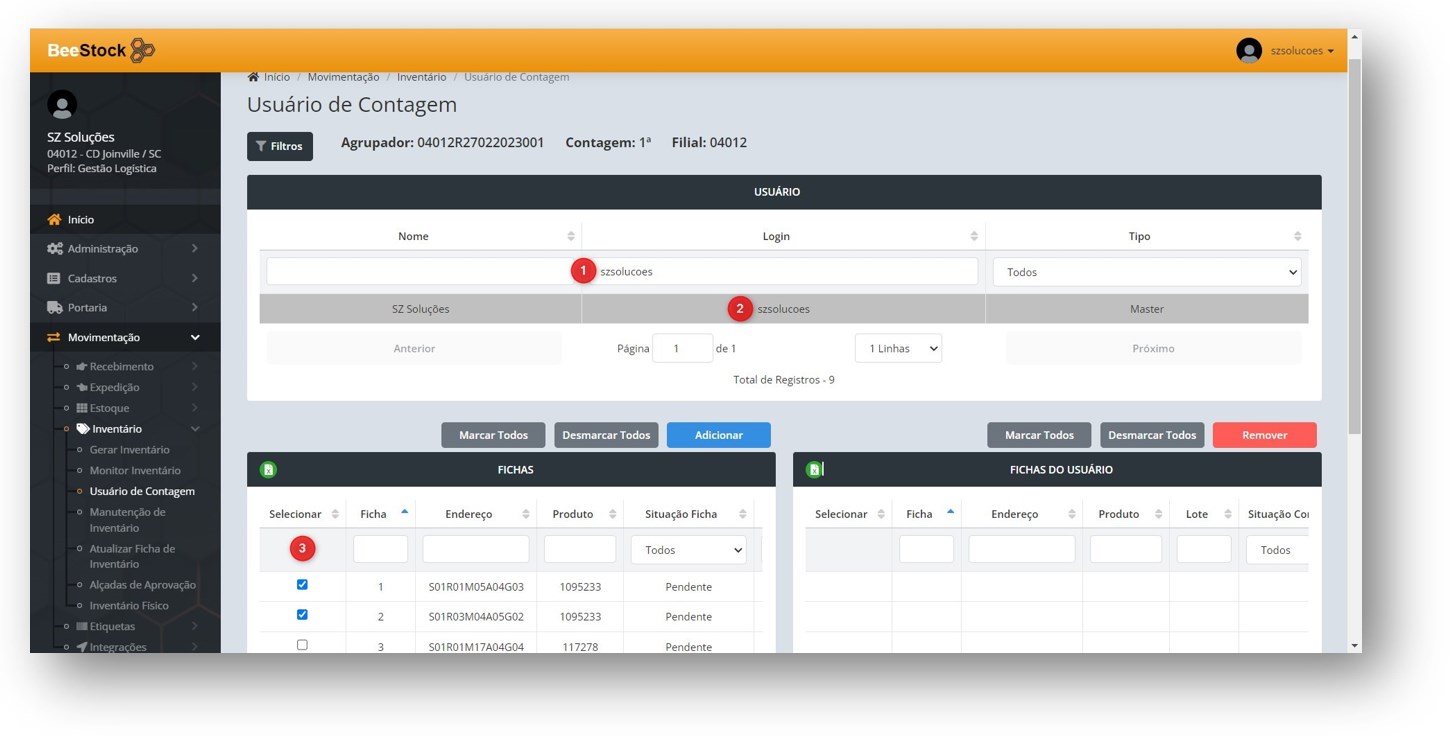
Task: Click the Portaria truck icon in sidebar
Action: click(x=55, y=308)
